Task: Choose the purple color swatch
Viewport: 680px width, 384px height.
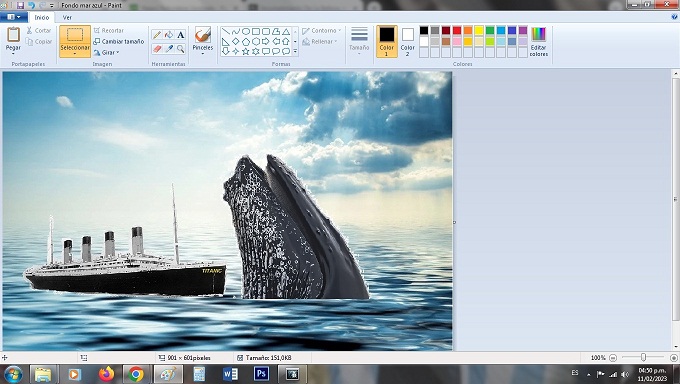Action: coord(523,30)
